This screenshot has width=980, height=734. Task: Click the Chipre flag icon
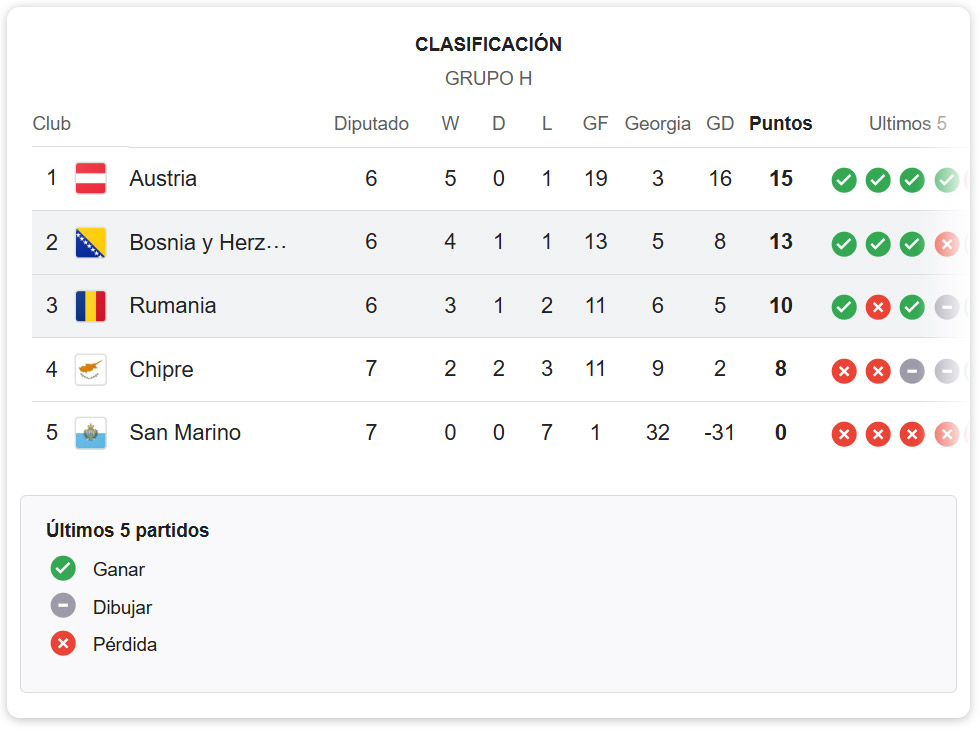pyautogui.click(x=91, y=370)
